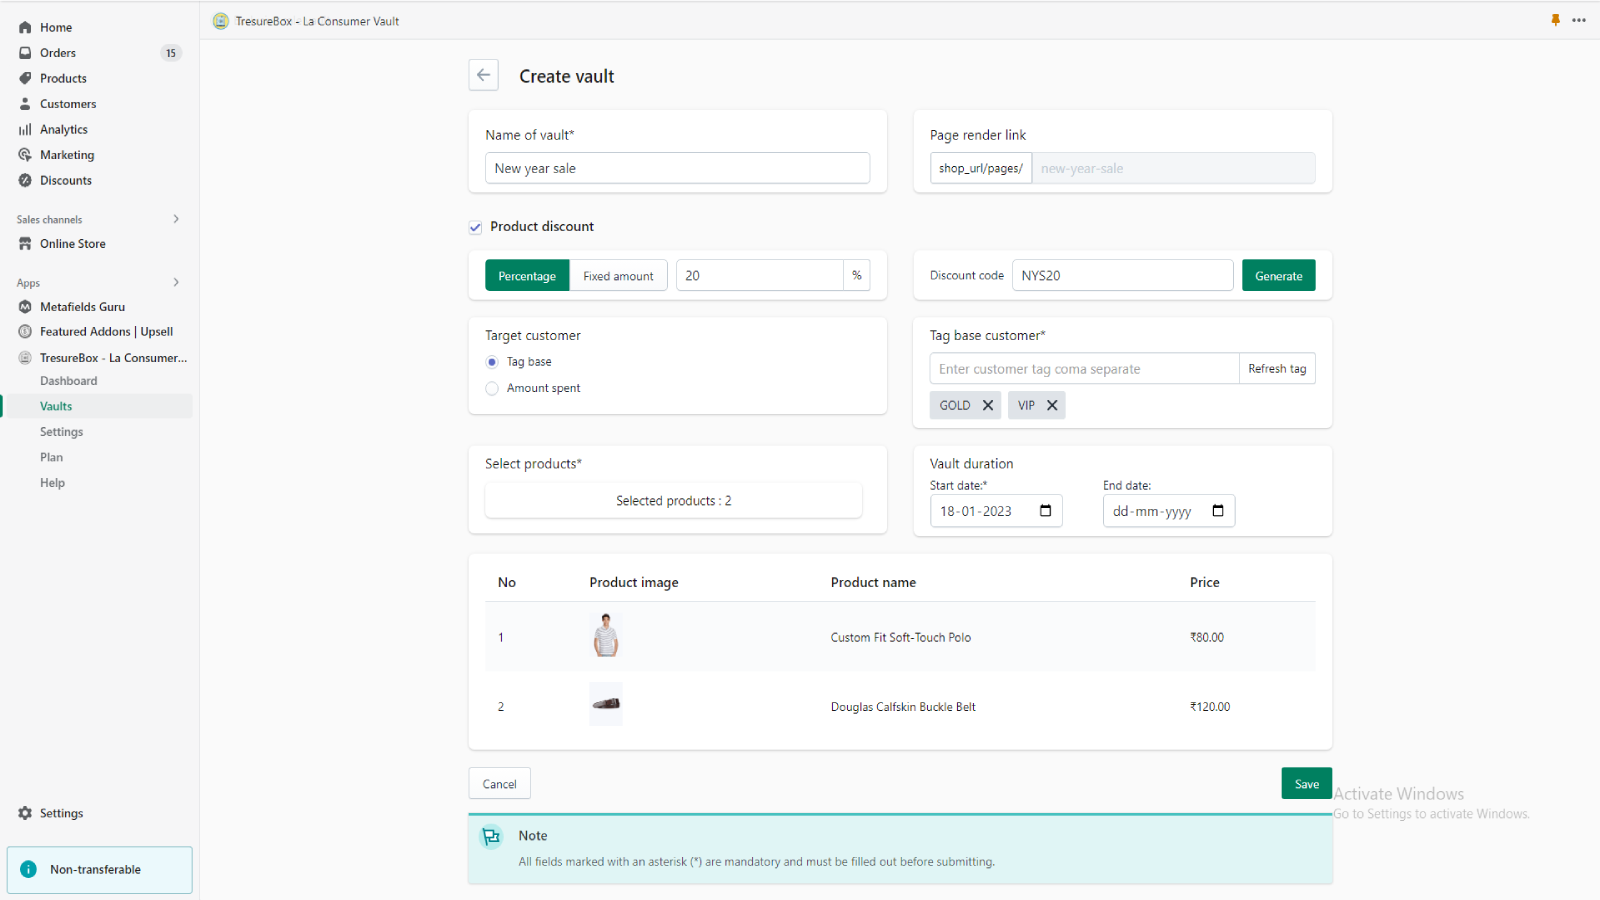
Task: Remove the VIP customer tag
Action: tap(1051, 405)
